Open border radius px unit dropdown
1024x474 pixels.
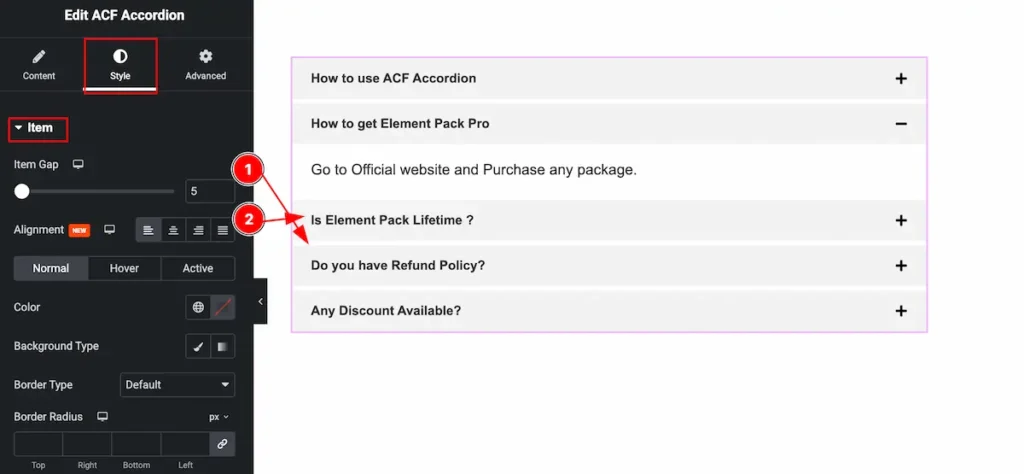(x=219, y=417)
